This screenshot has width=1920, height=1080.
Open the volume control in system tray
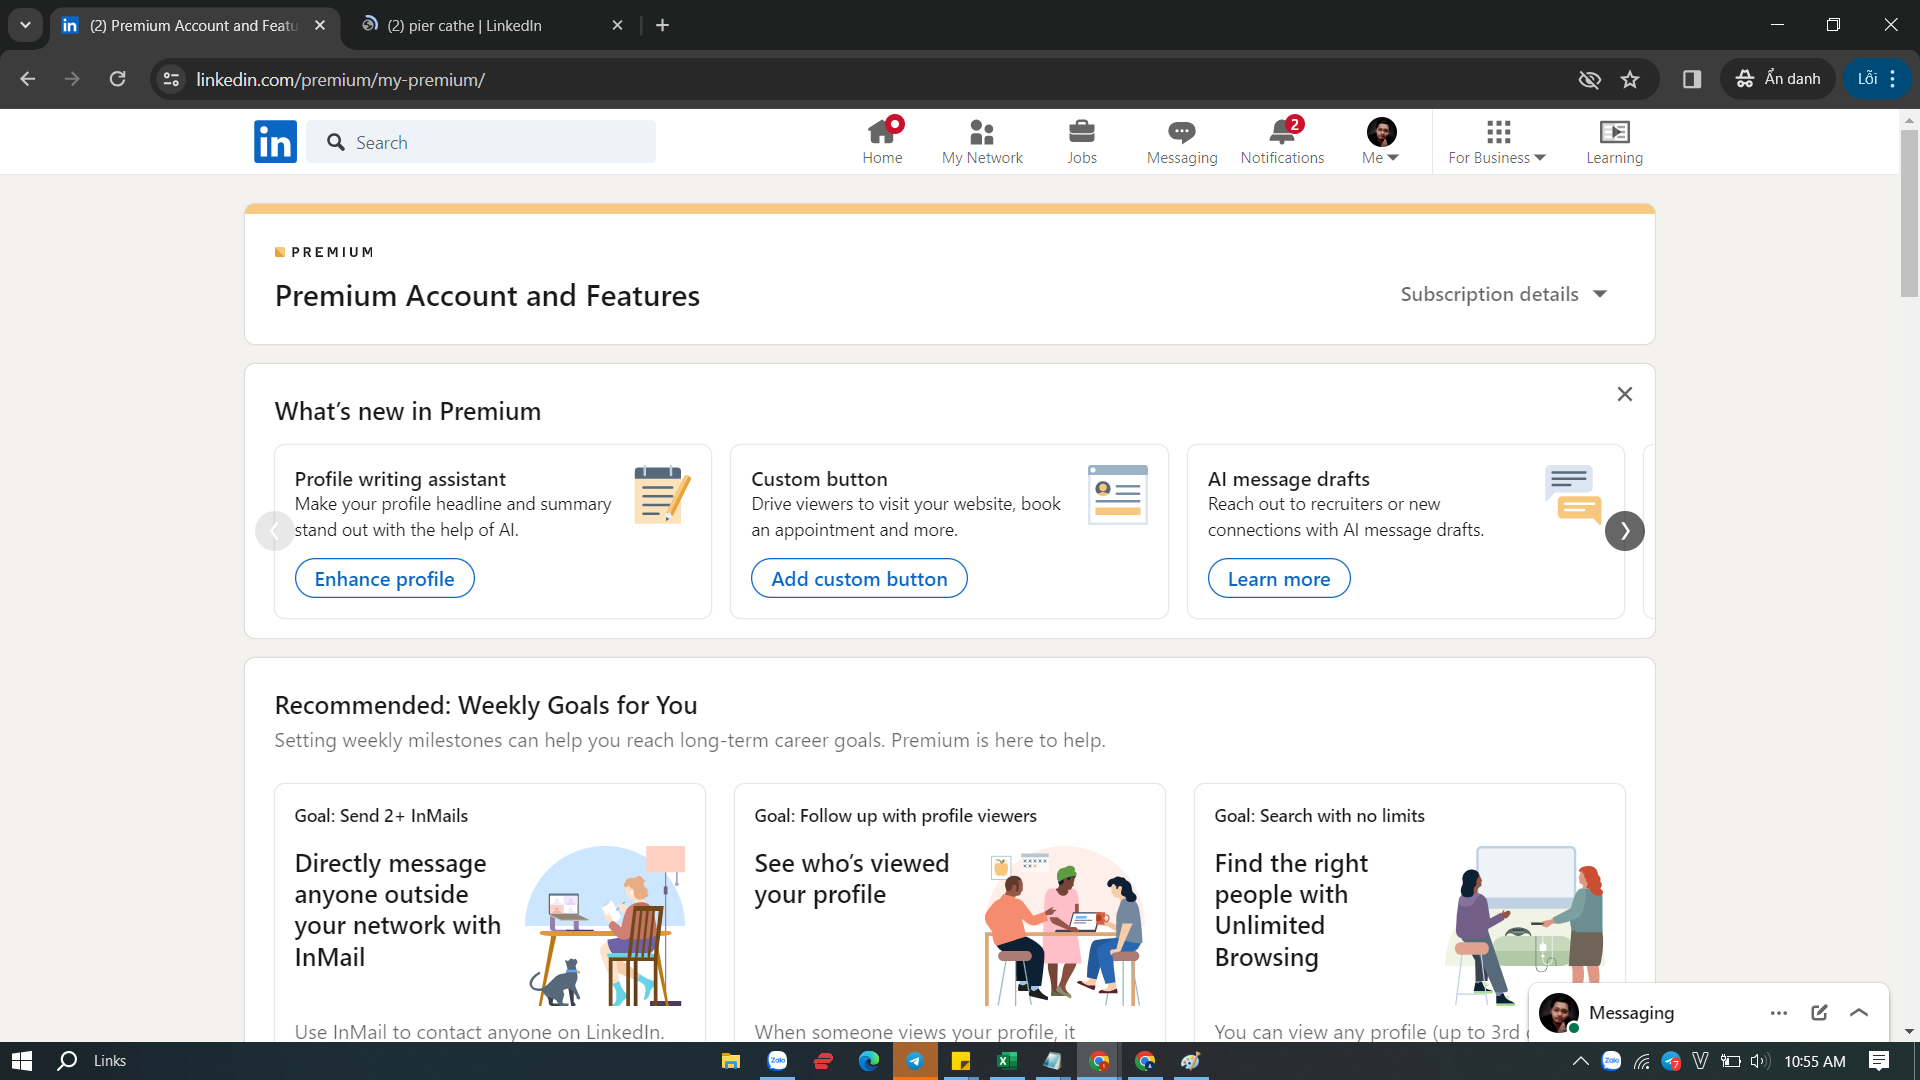1760,1061
